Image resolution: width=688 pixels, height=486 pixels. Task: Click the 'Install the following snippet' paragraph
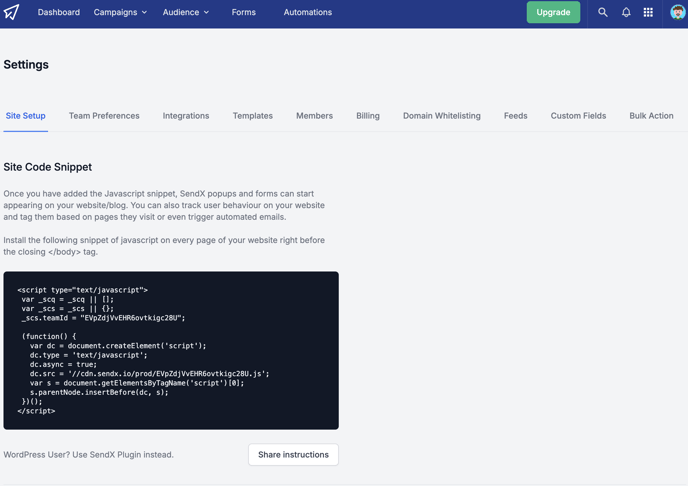[164, 246]
